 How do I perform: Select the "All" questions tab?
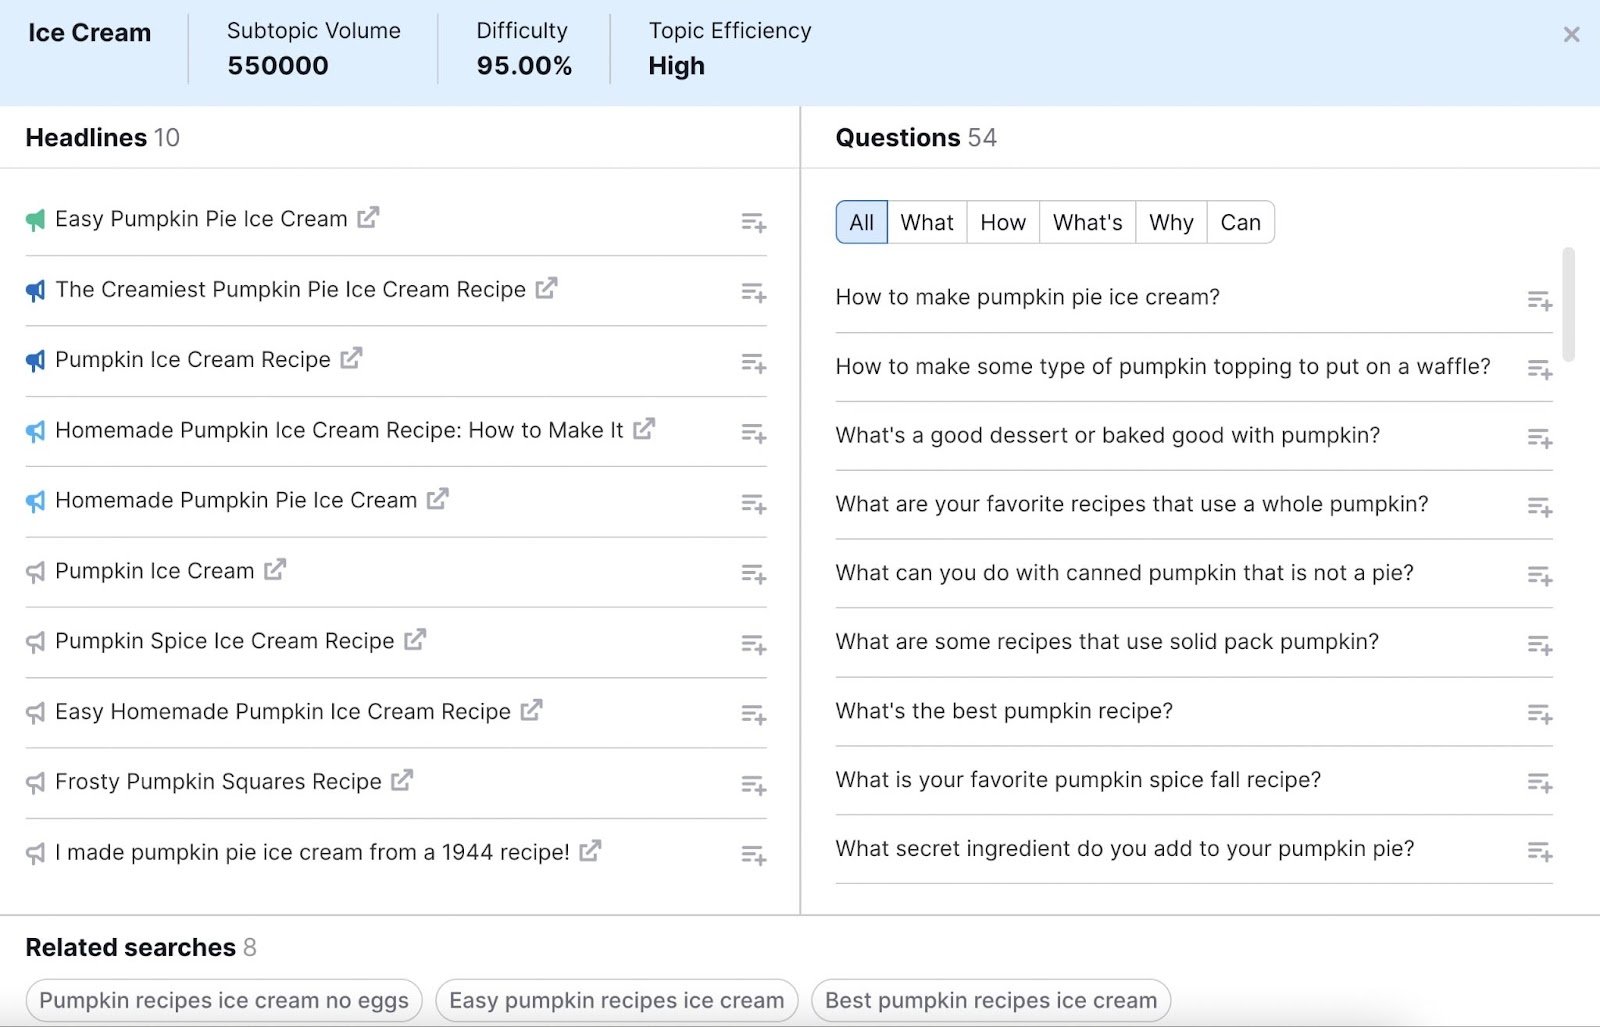tap(860, 222)
